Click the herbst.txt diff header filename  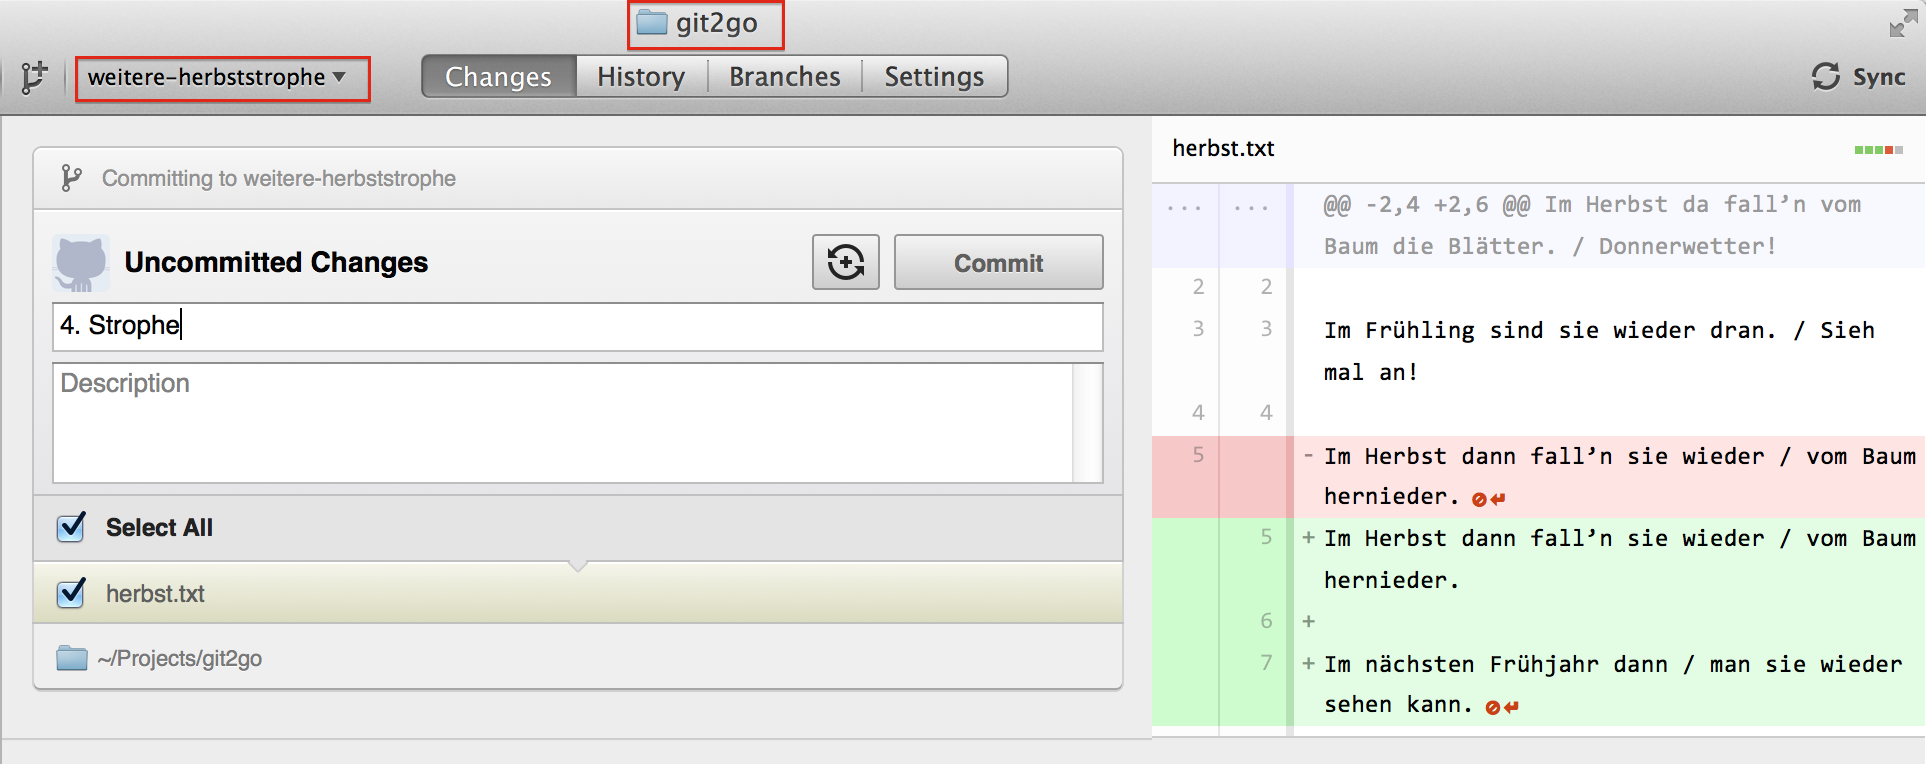[1223, 148]
